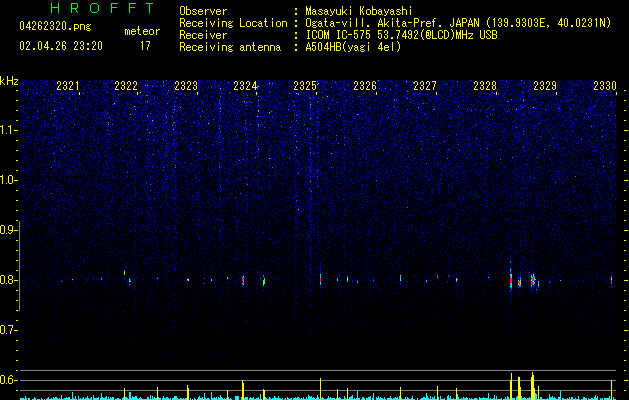Click the HROFFT title text
Viewport: 629px width, 400px height.
coord(103,8)
